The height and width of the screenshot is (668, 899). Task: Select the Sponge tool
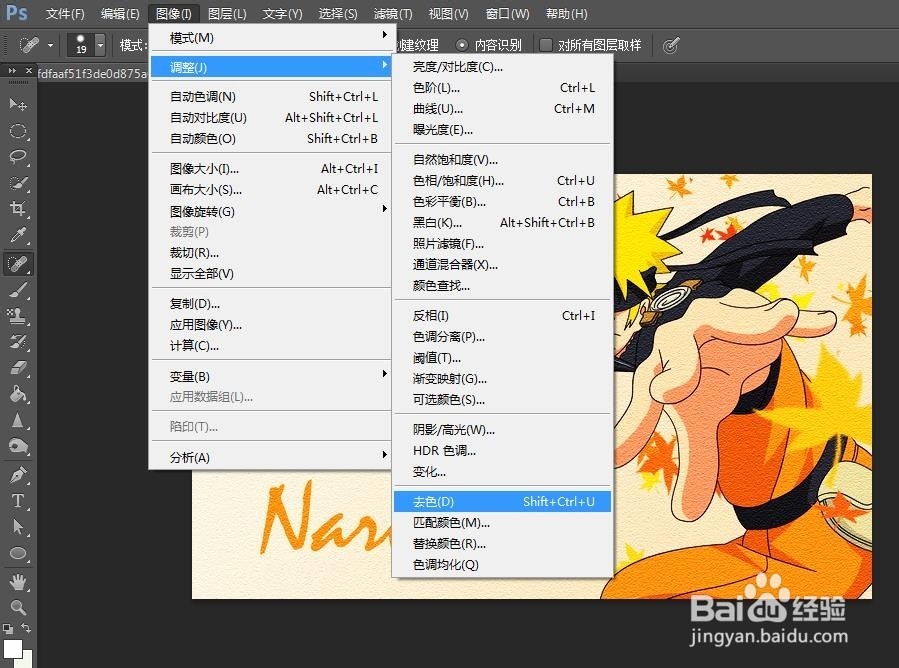pos(18,447)
